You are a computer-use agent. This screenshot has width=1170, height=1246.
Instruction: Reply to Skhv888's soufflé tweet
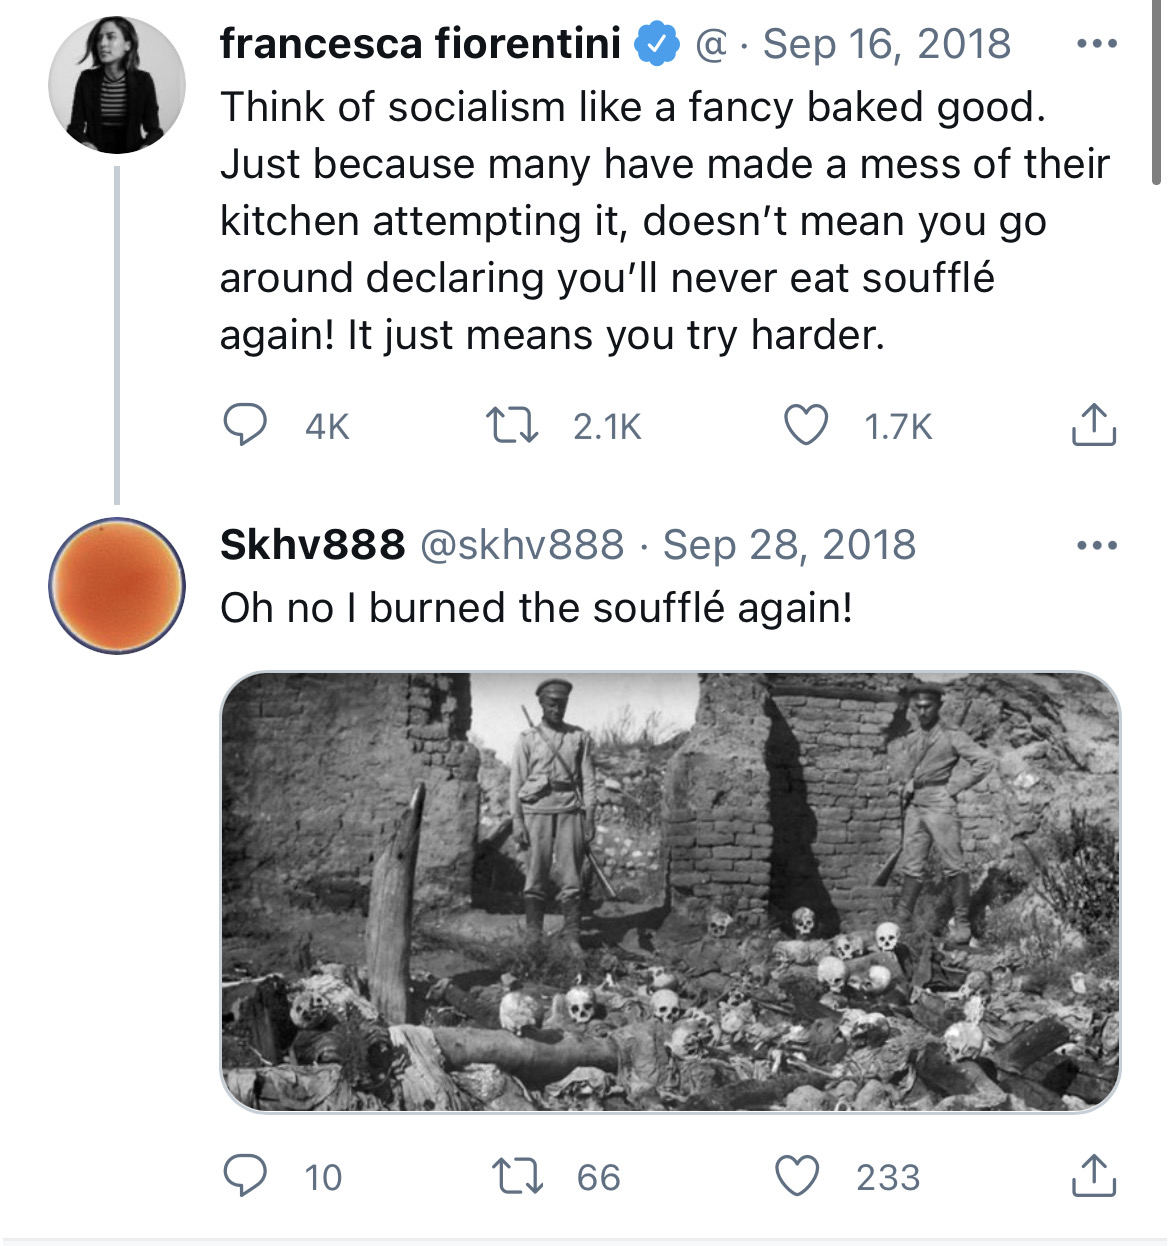244,1176
